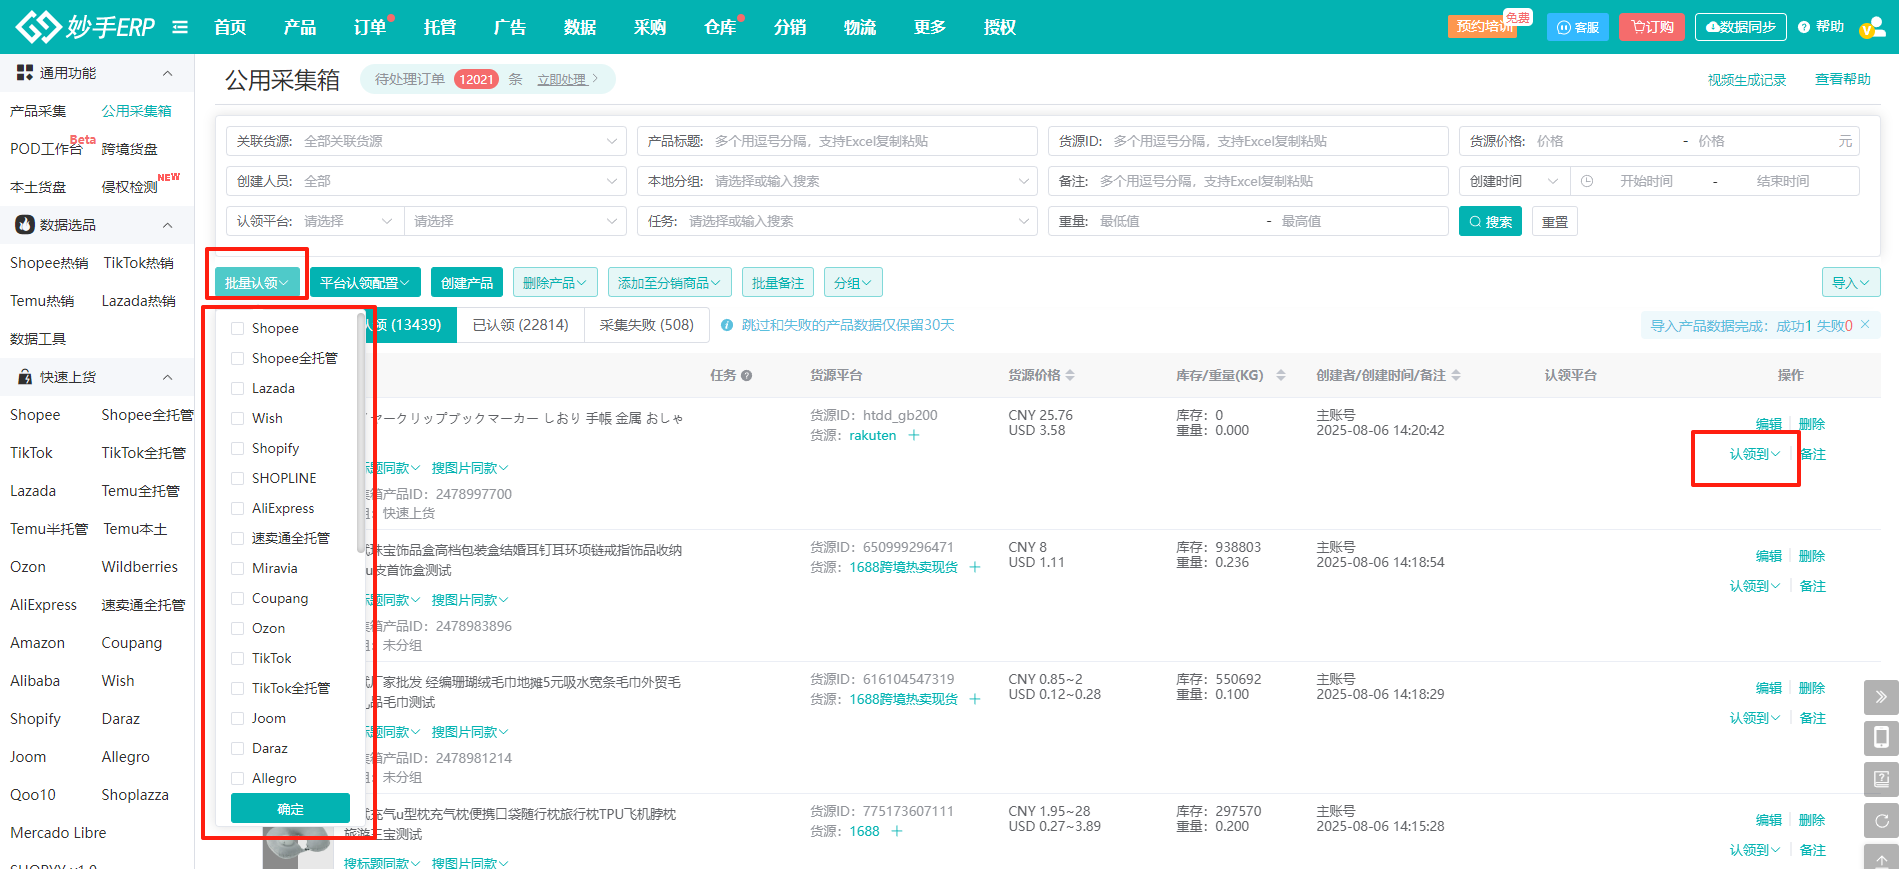Click the refresh floating icon
This screenshot has height=869, width=1899.
[x=1881, y=821]
